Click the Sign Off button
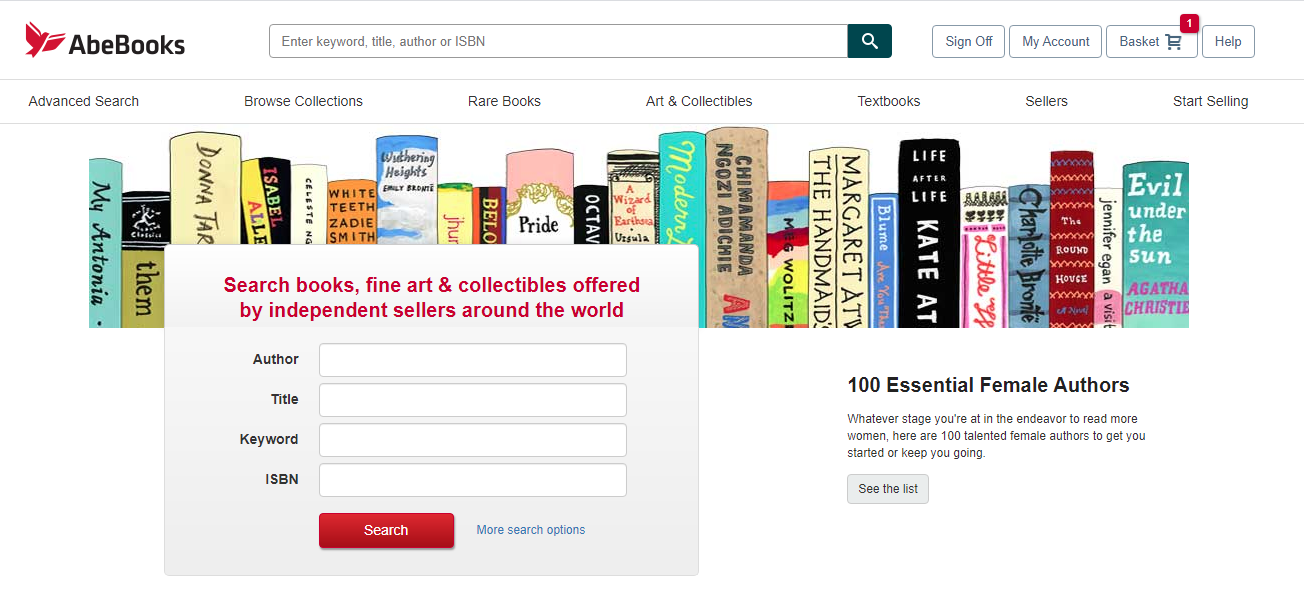Screen dimensions: 1304x605 coord(968,42)
